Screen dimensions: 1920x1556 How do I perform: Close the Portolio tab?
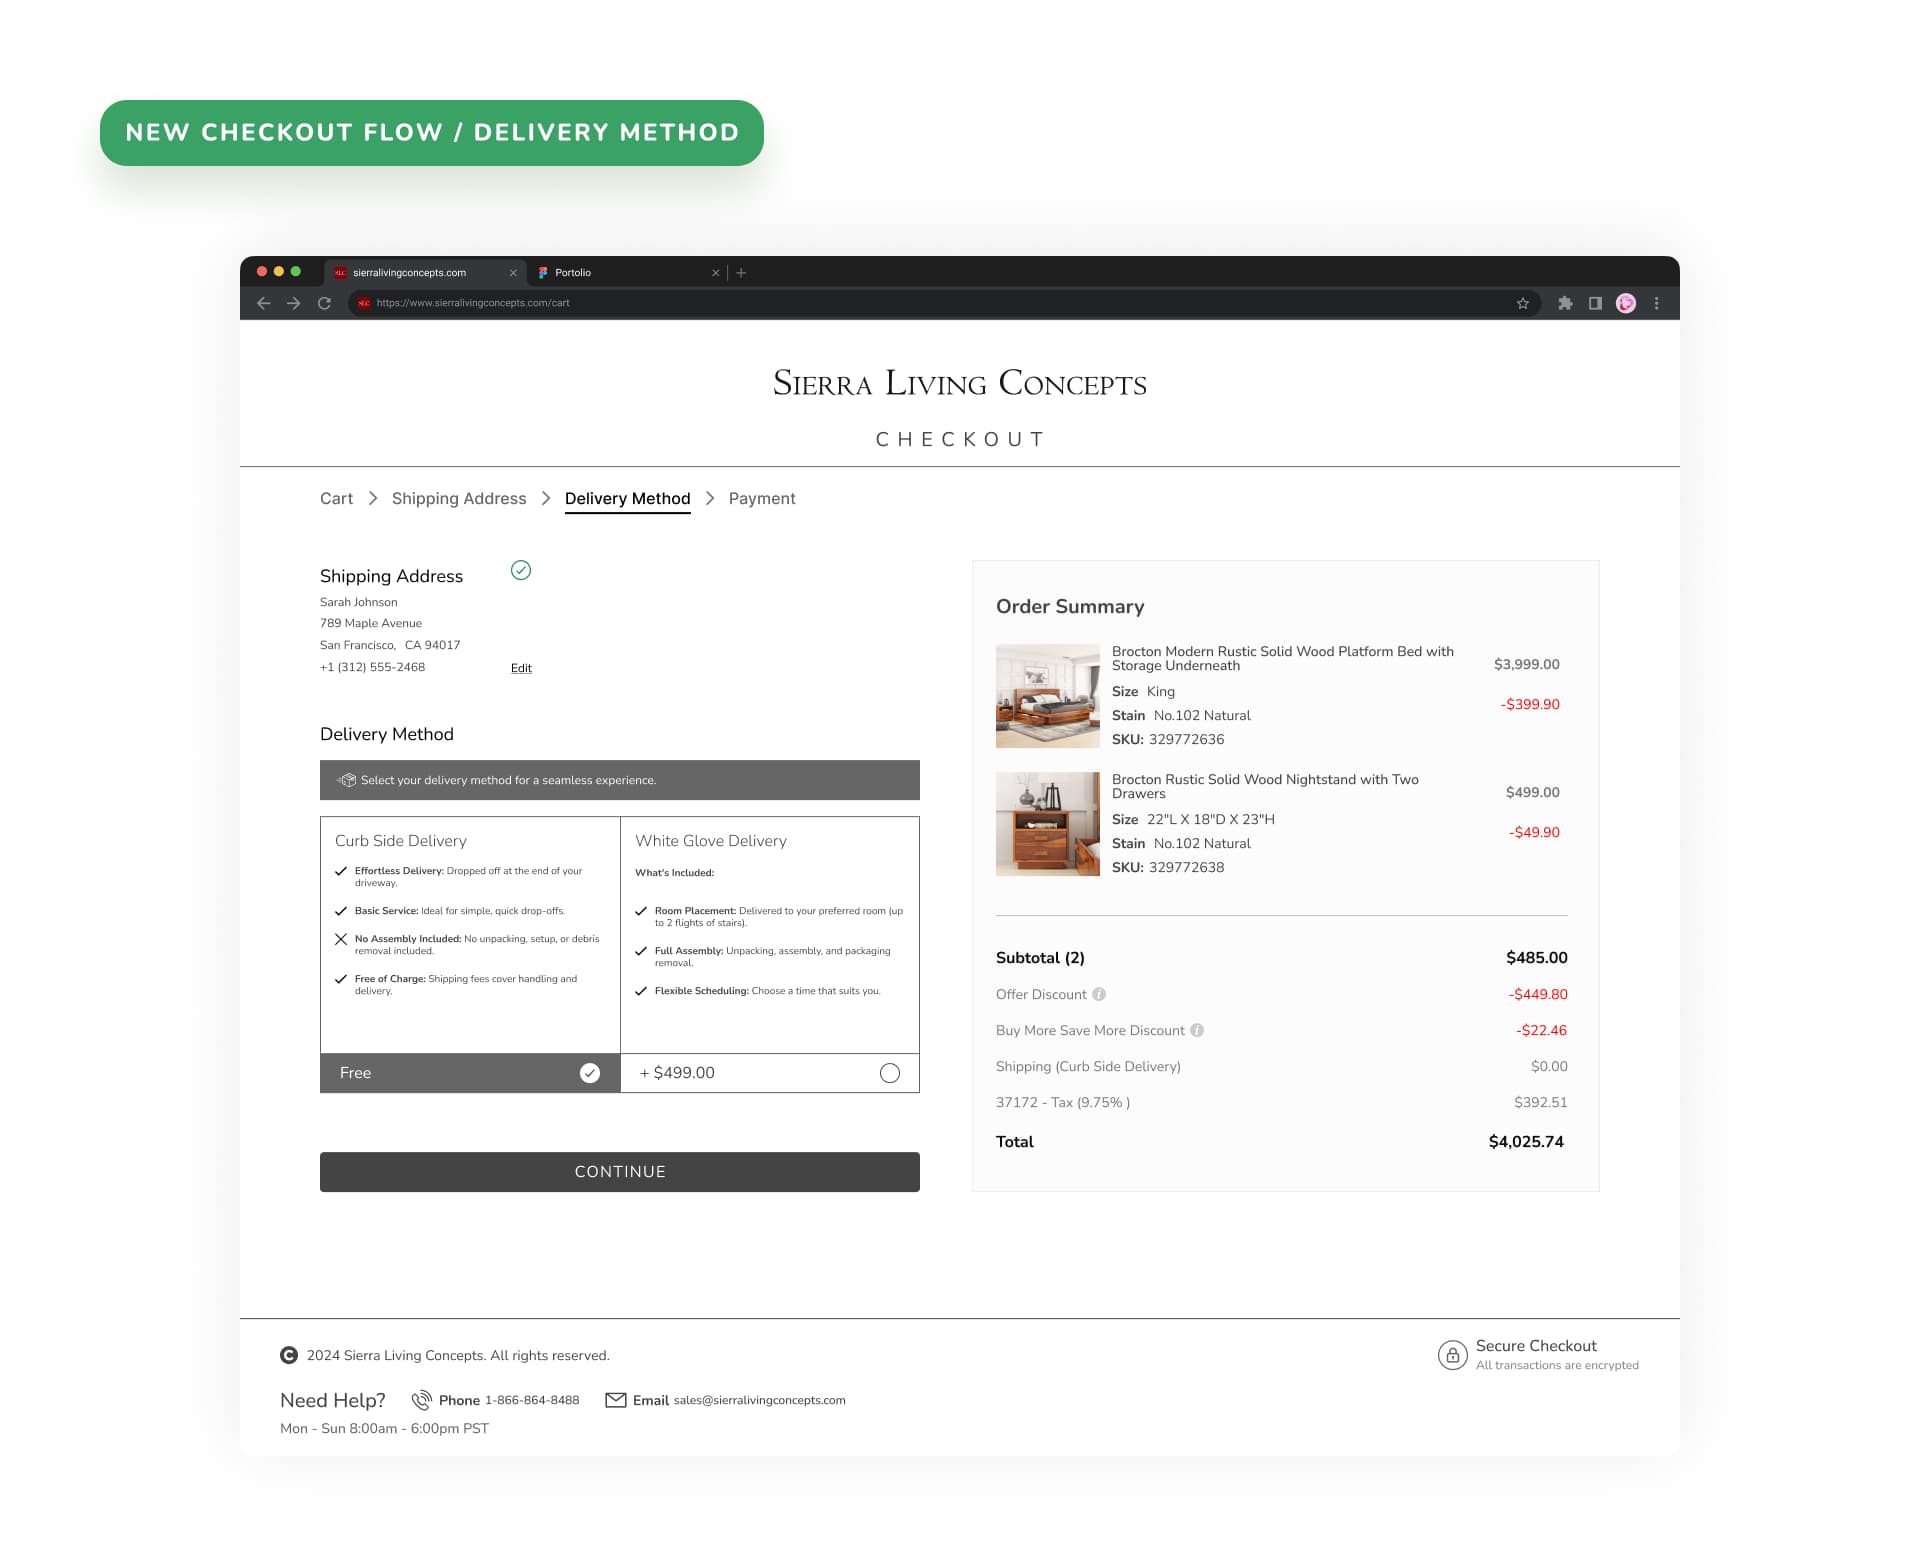tap(715, 272)
